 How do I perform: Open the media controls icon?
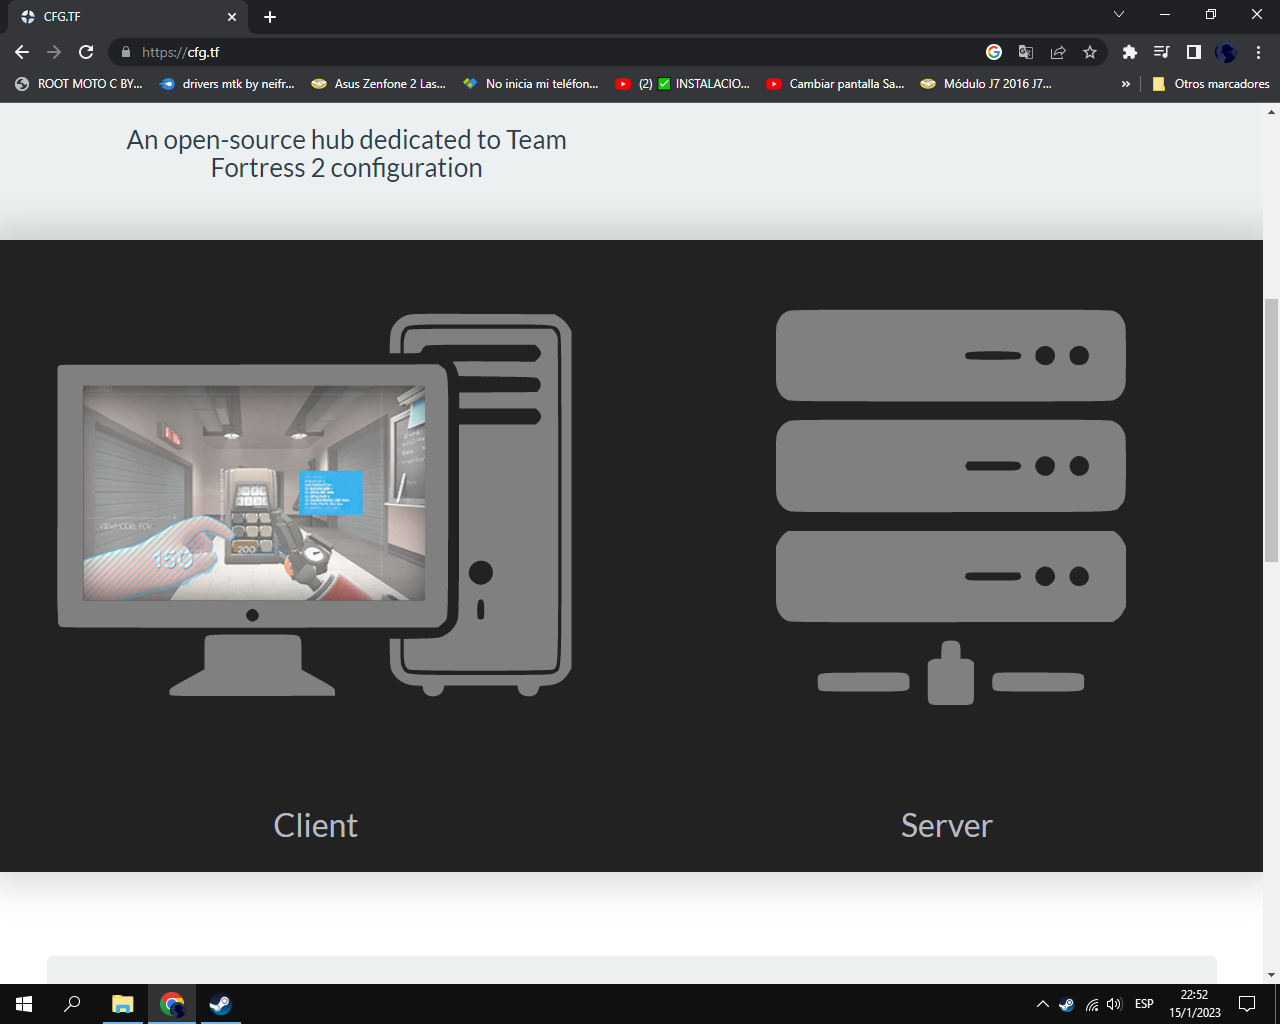pos(1162,52)
